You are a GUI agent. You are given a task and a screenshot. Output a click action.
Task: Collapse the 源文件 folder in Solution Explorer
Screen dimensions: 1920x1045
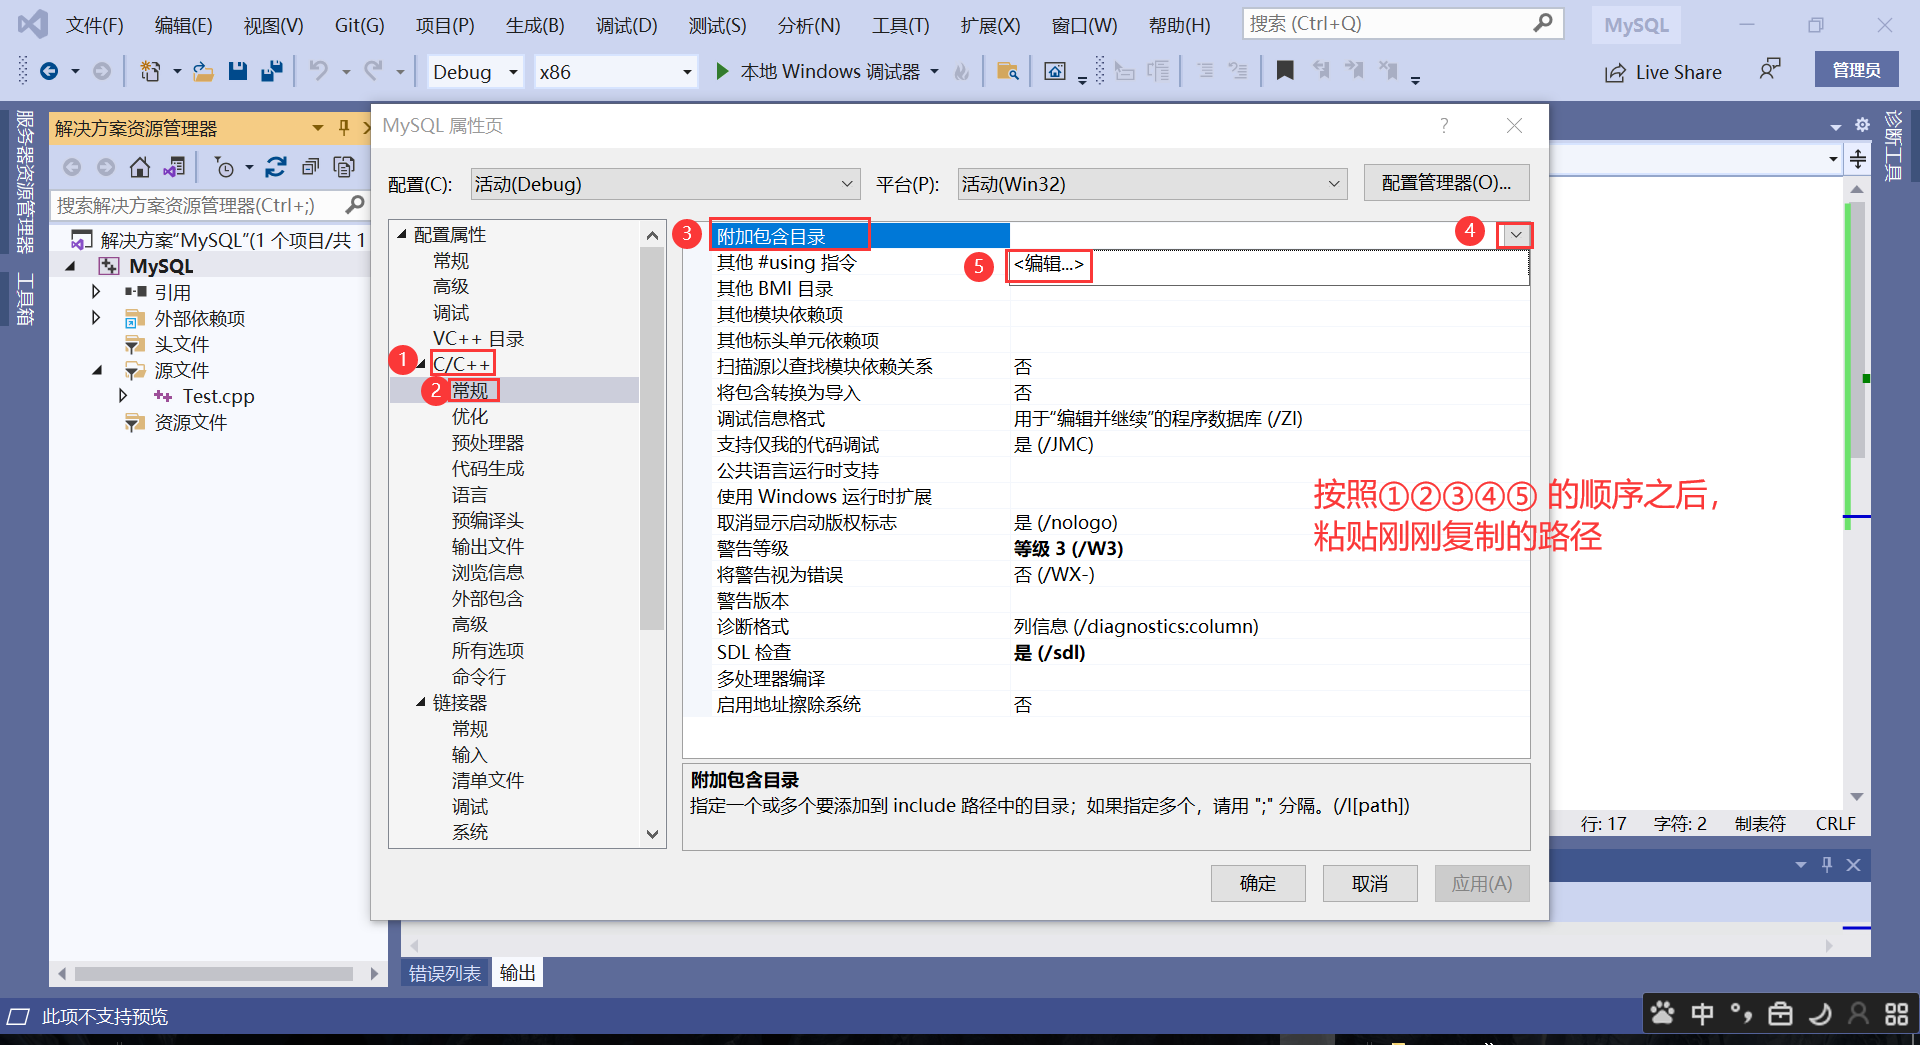click(96, 370)
